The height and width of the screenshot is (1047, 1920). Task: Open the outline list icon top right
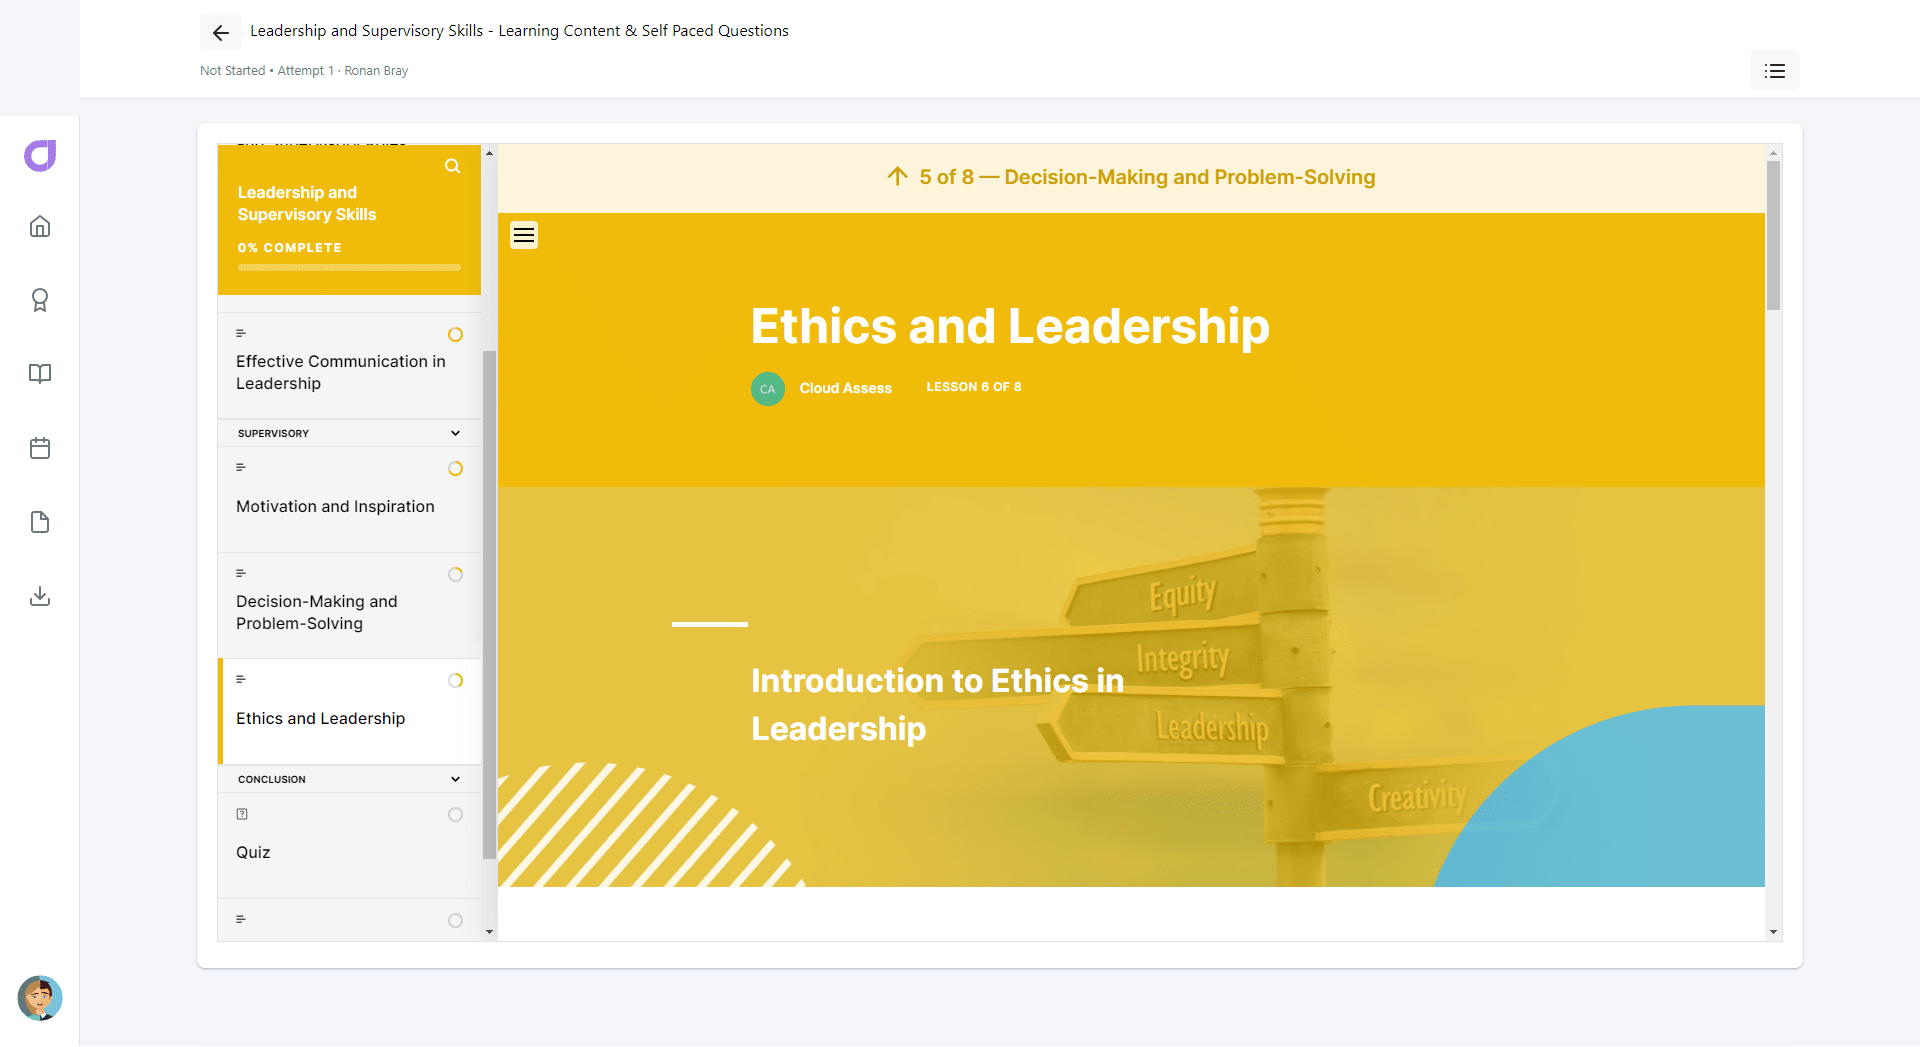1775,71
